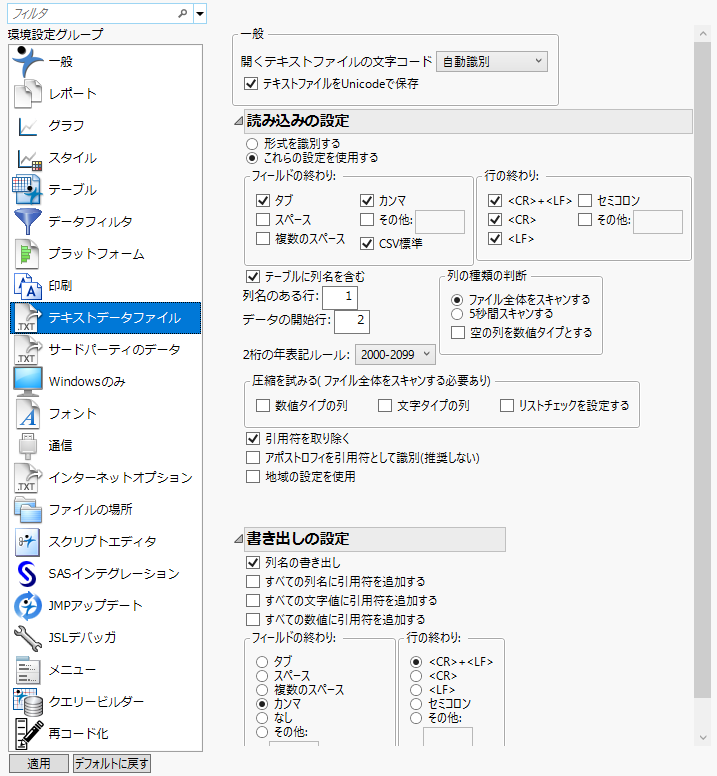Enable the スペース field delimiter checkbox
717x776 pixels.
pos(263,219)
